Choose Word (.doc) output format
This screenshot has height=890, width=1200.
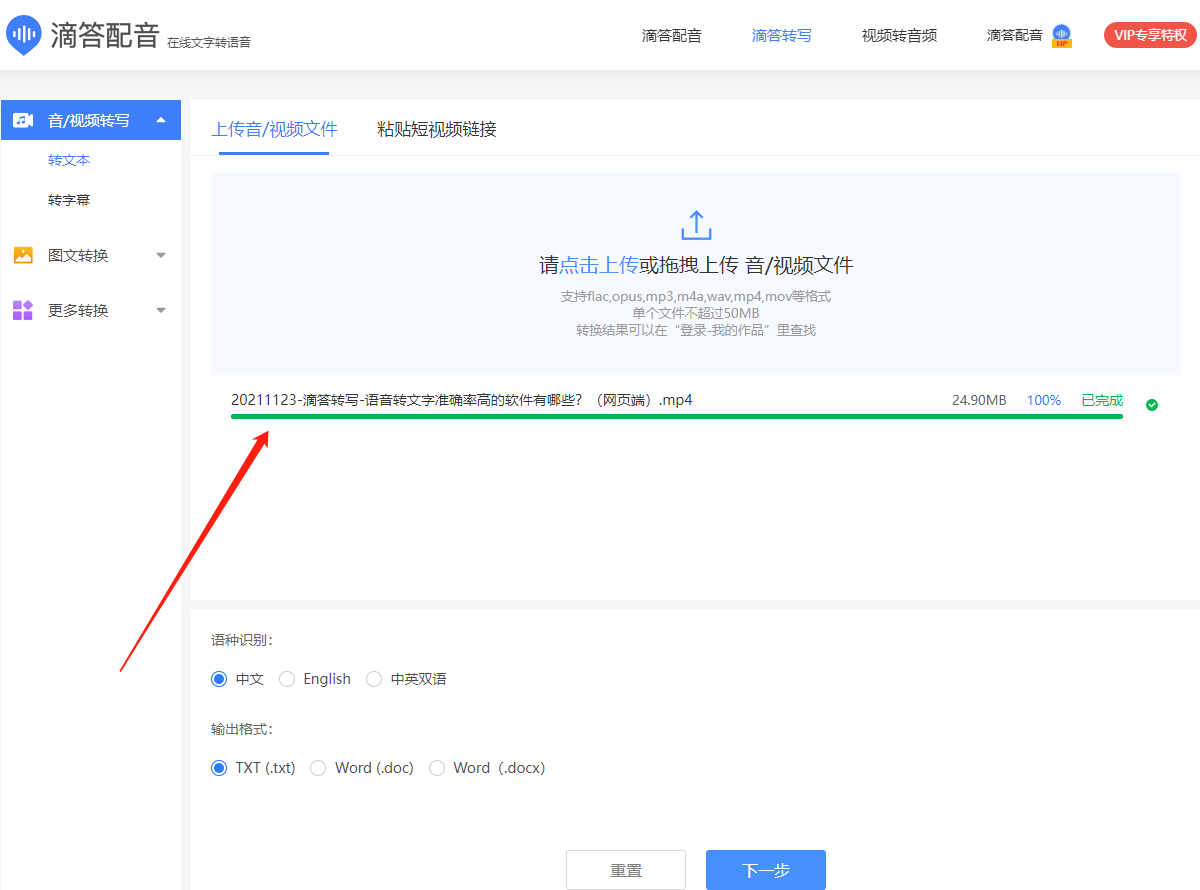[318, 768]
